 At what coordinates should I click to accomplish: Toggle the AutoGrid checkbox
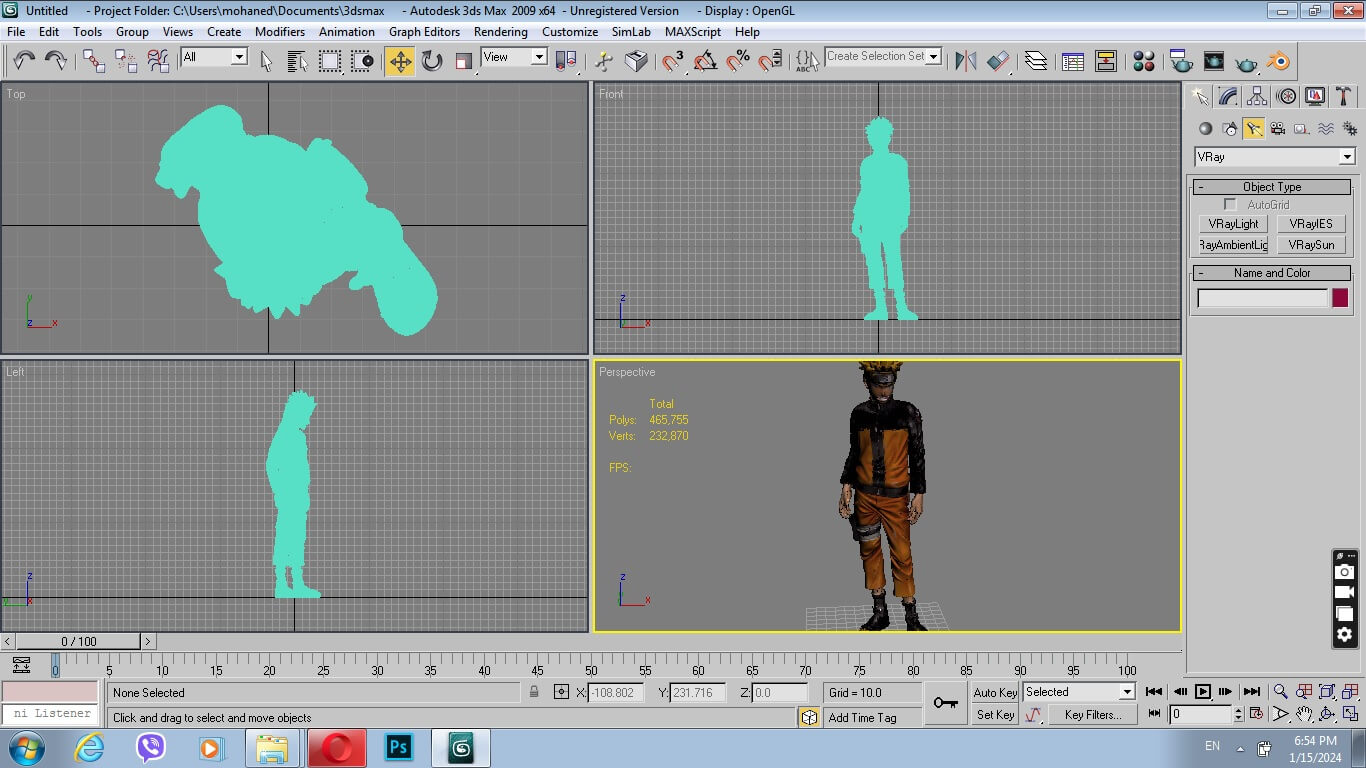click(x=1230, y=205)
